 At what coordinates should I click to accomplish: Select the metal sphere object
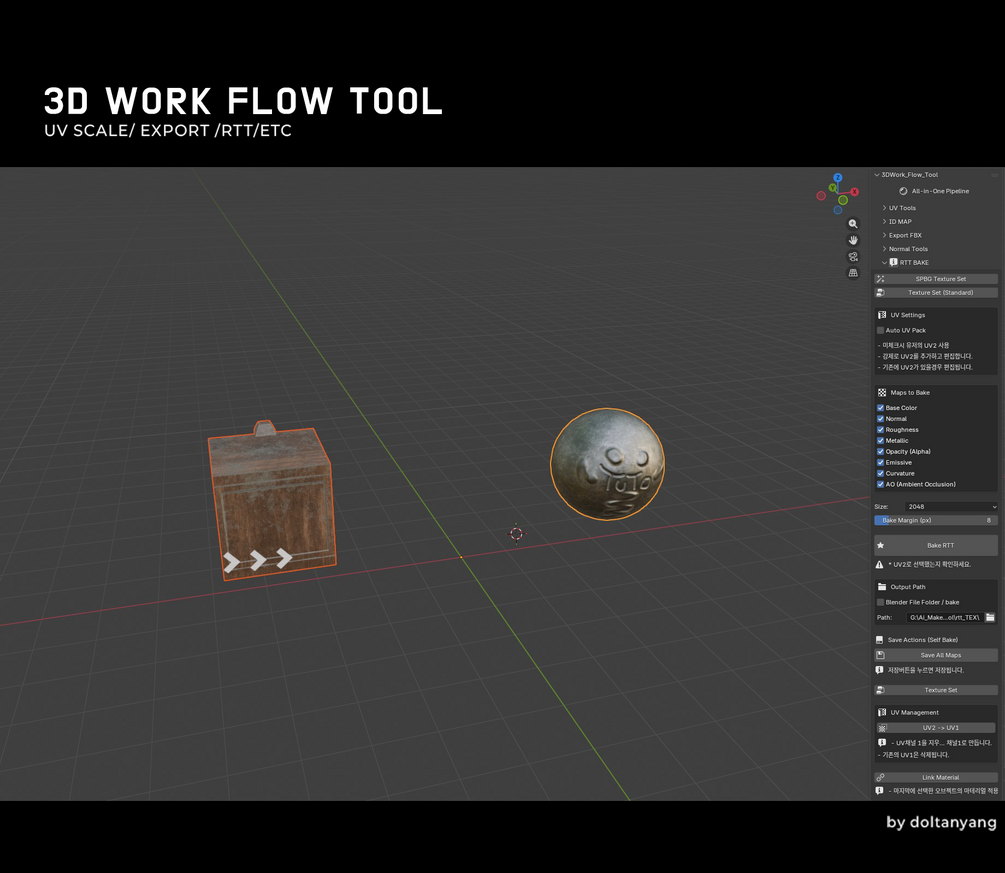click(607, 463)
